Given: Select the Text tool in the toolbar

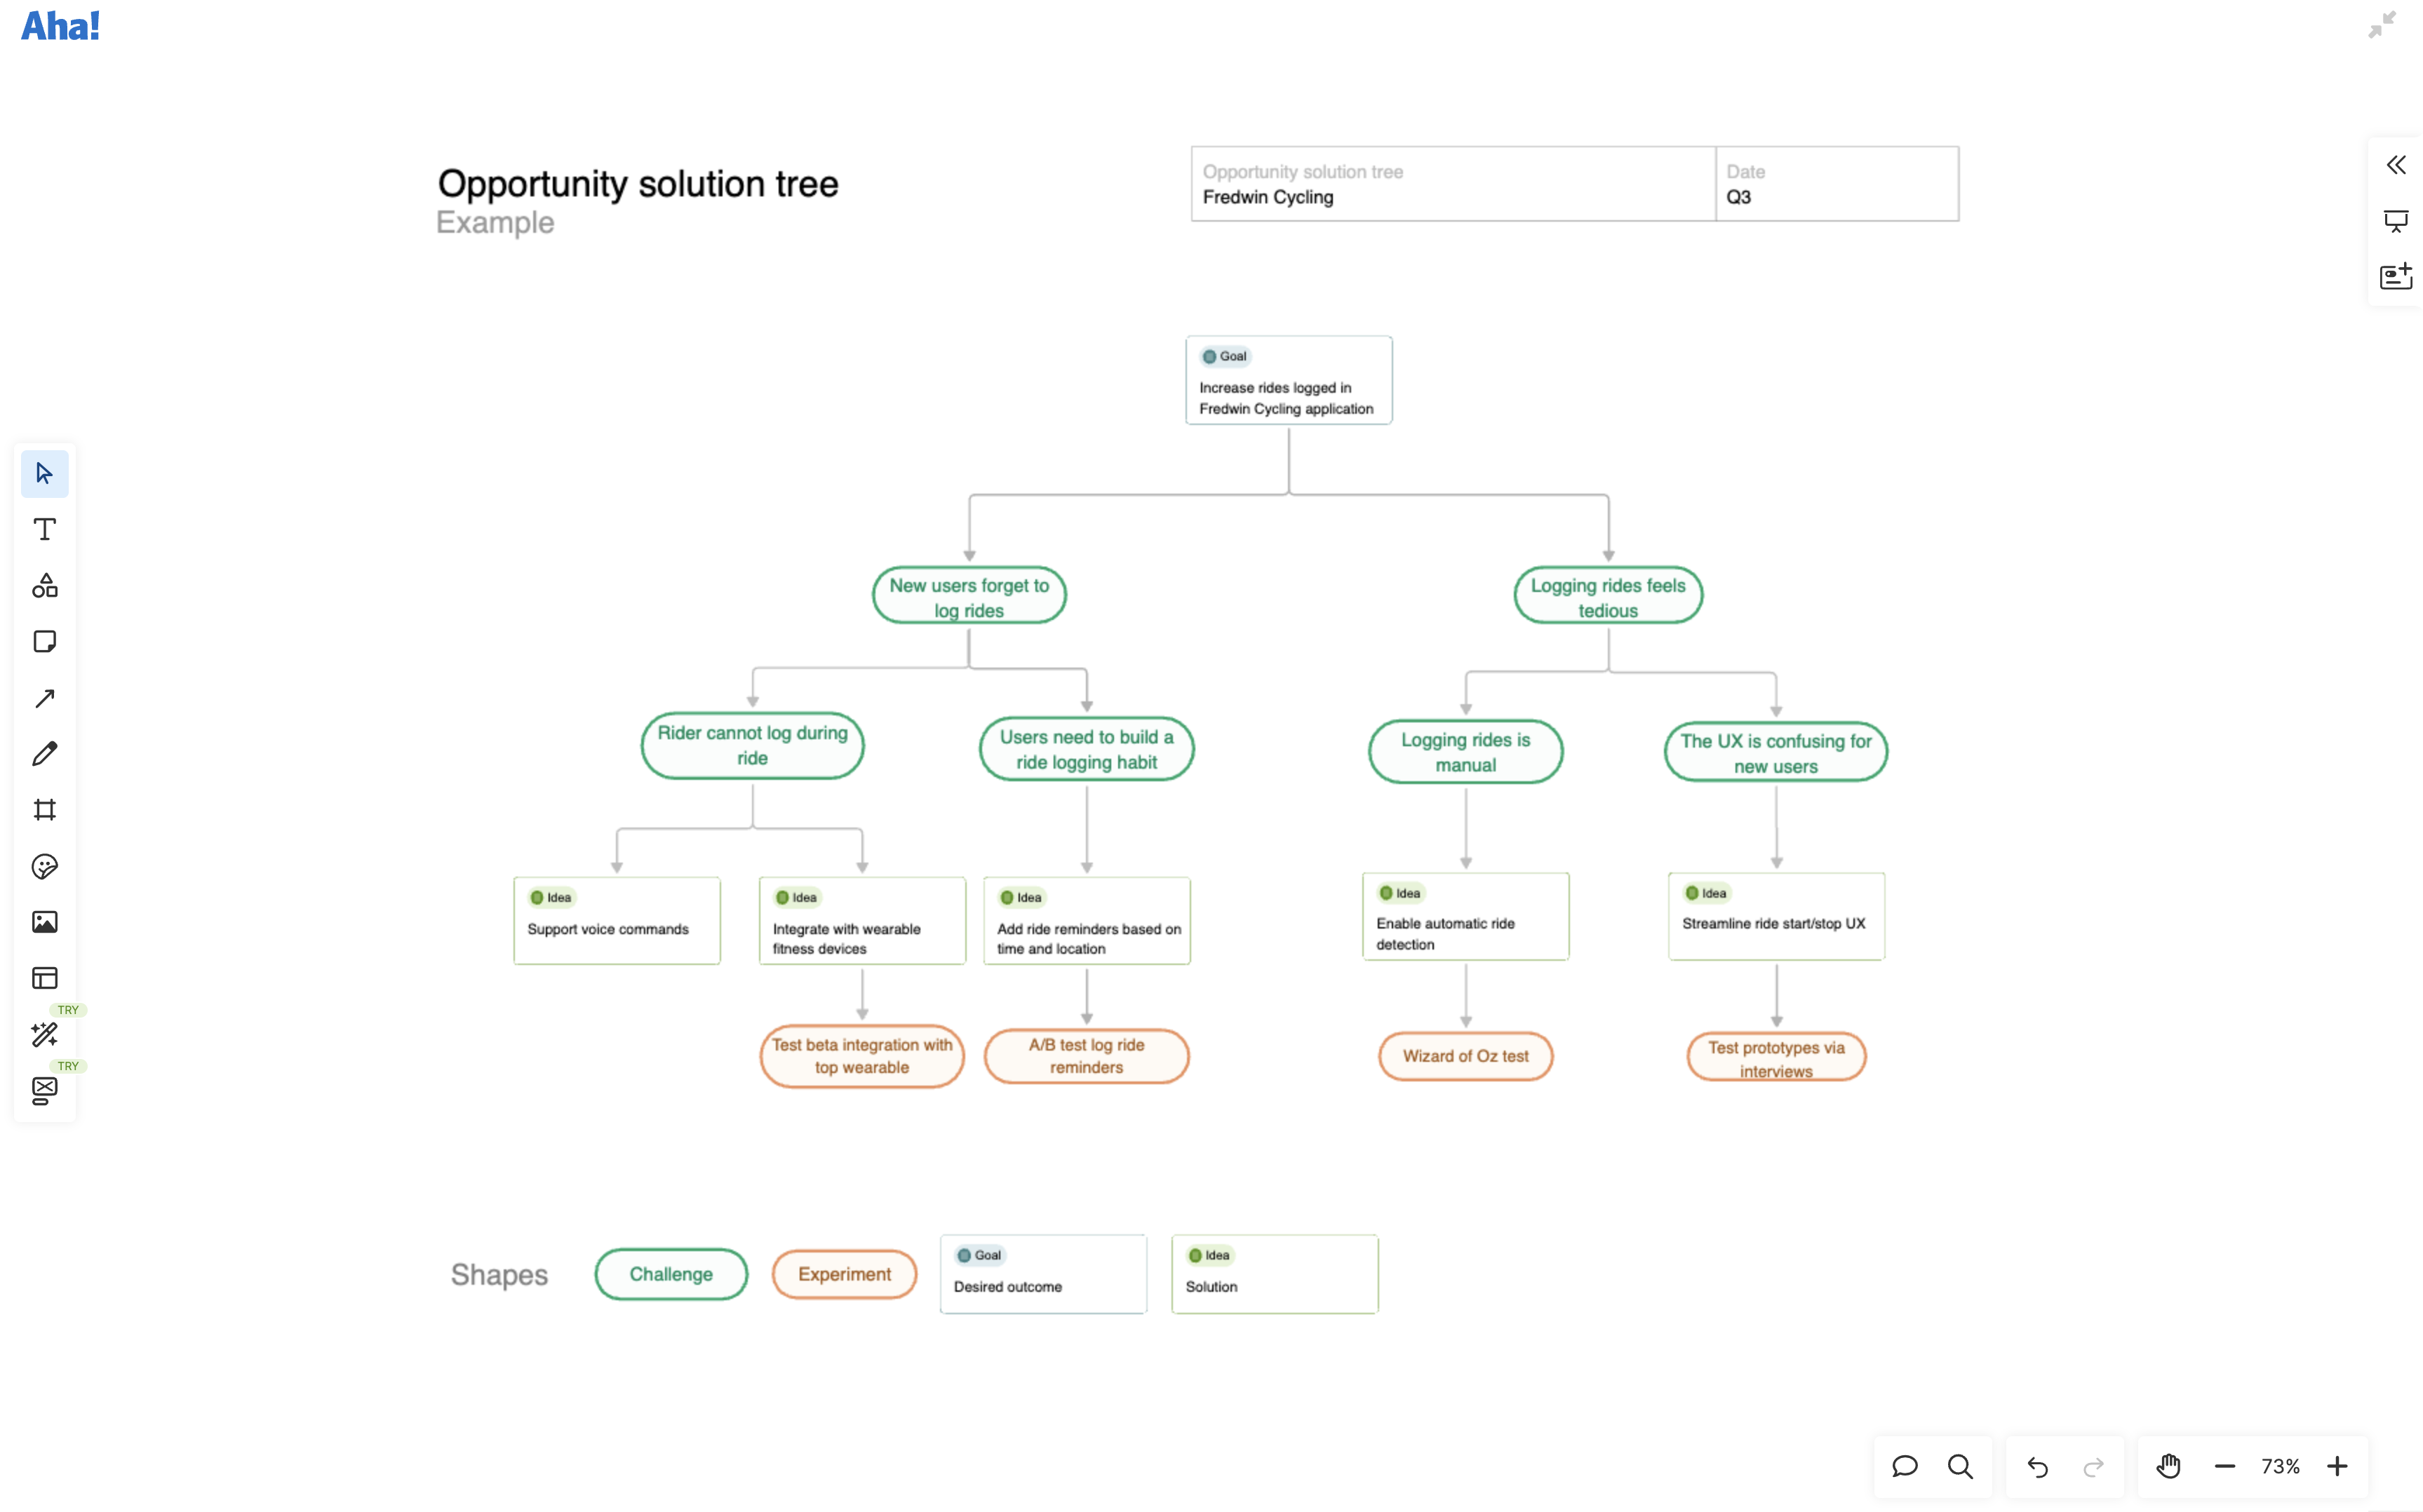Looking at the screenshot, I should point(44,530).
